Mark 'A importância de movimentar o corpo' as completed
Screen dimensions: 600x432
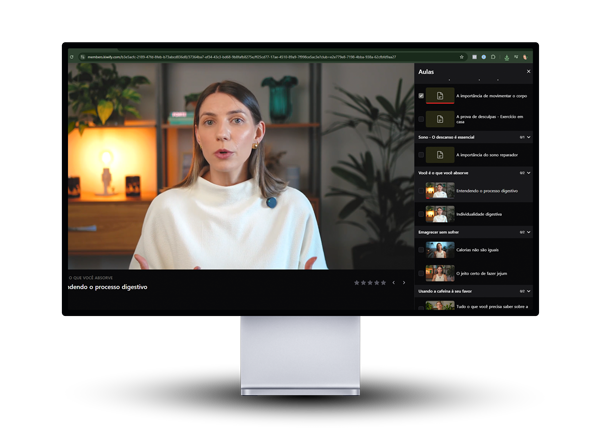point(421,96)
